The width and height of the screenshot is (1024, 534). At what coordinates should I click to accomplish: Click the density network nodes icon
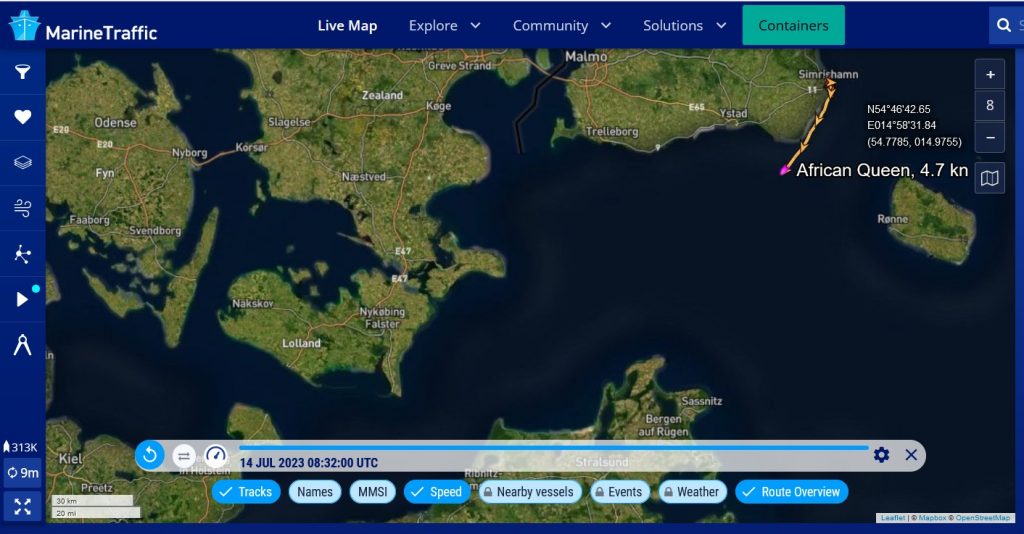(22, 254)
